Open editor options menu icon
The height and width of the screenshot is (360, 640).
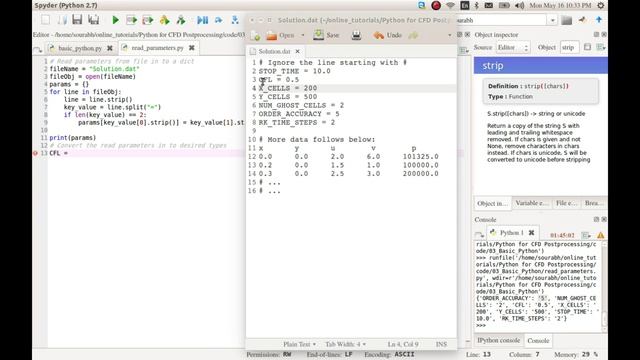click(464, 50)
